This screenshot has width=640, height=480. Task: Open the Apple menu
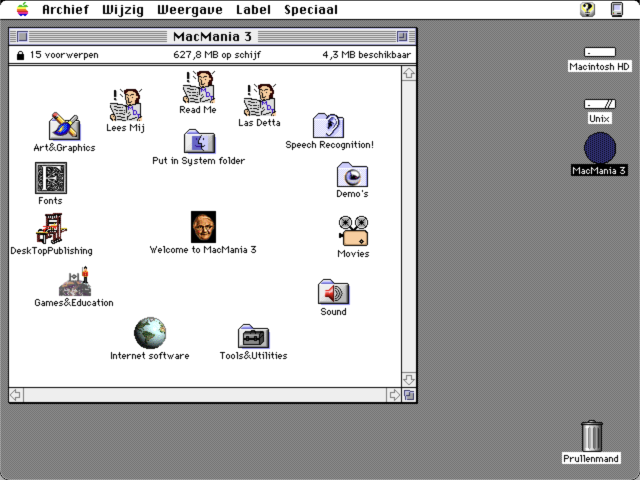pyautogui.click(x=23, y=9)
